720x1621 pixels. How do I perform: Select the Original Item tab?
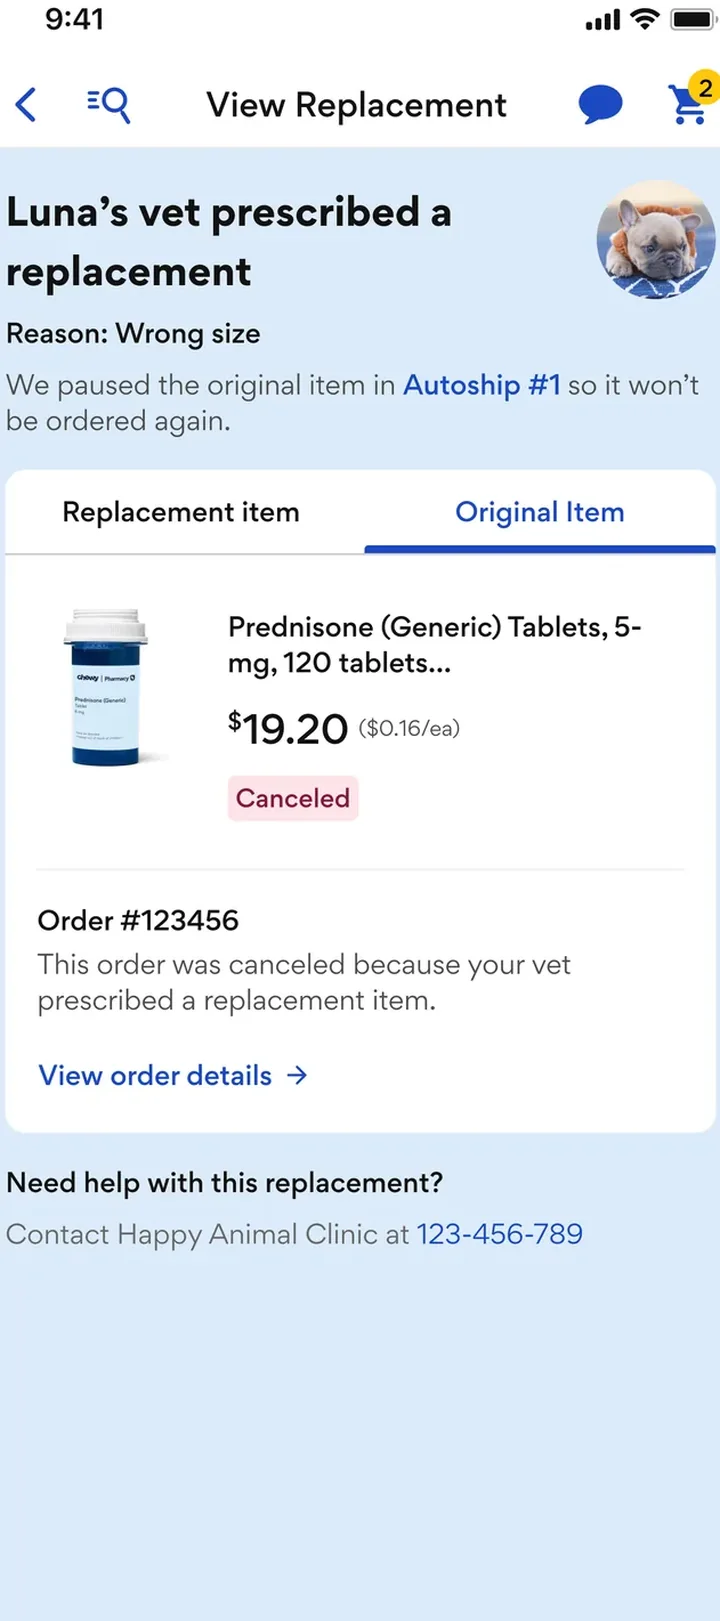[x=540, y=512]
